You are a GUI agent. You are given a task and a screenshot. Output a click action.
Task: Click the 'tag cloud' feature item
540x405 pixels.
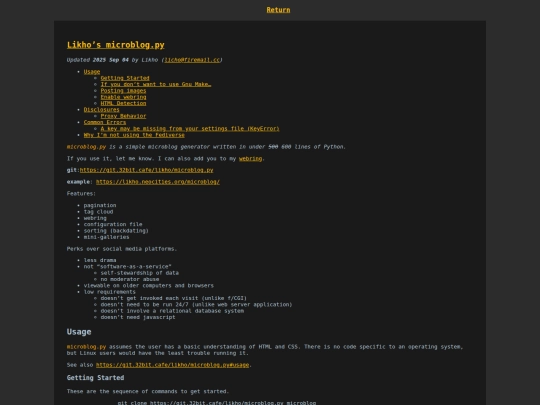(98, 212)
